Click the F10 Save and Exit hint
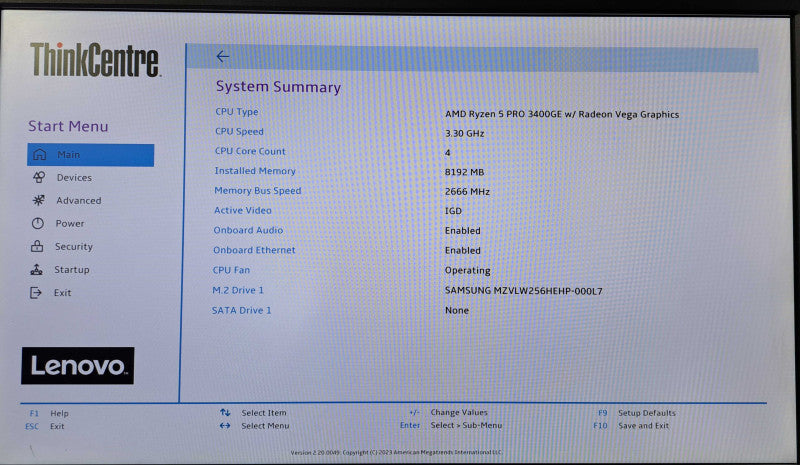800x465 pixels. pos(631,425)
